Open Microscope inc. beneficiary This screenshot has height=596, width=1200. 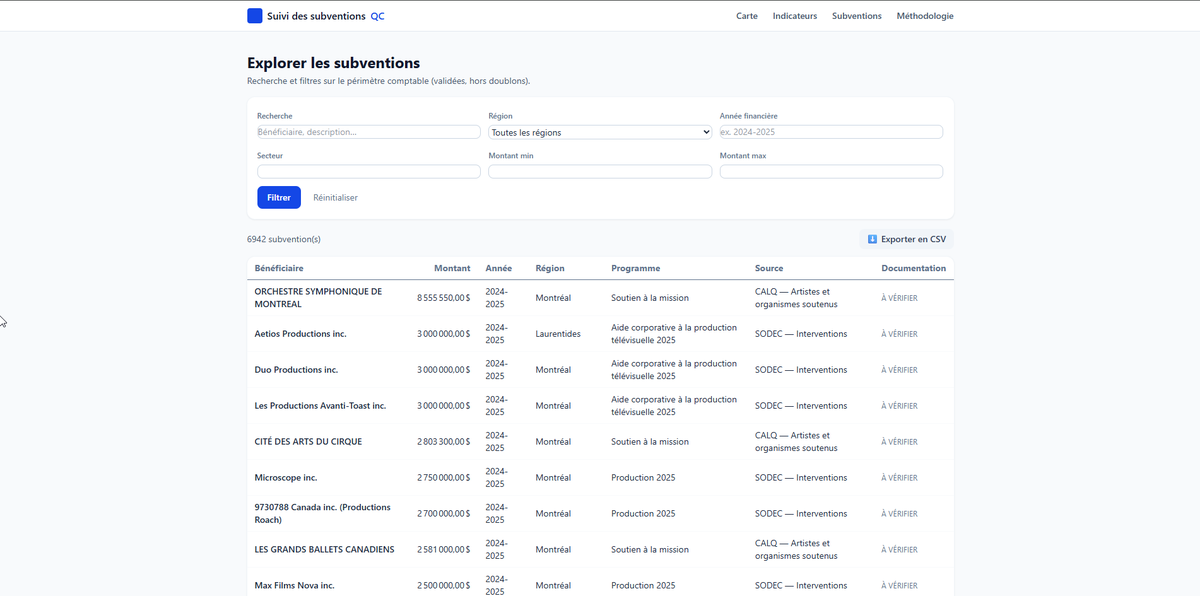[286, 478]
